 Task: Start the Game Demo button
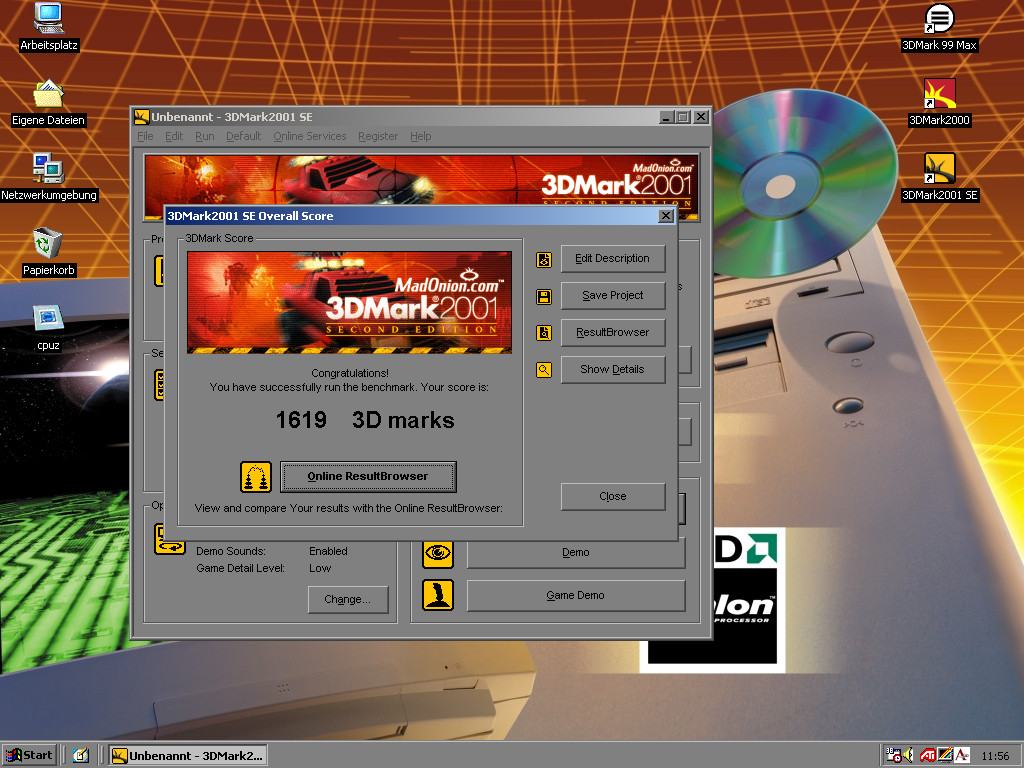575,596
